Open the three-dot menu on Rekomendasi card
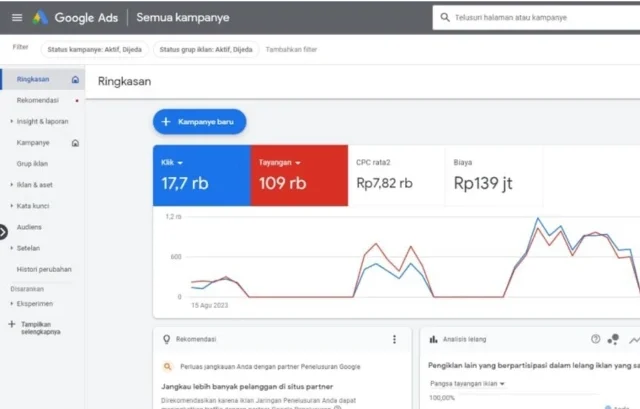Image resolution: width=640 pixels, height=409 pixels. coord(394,340)
